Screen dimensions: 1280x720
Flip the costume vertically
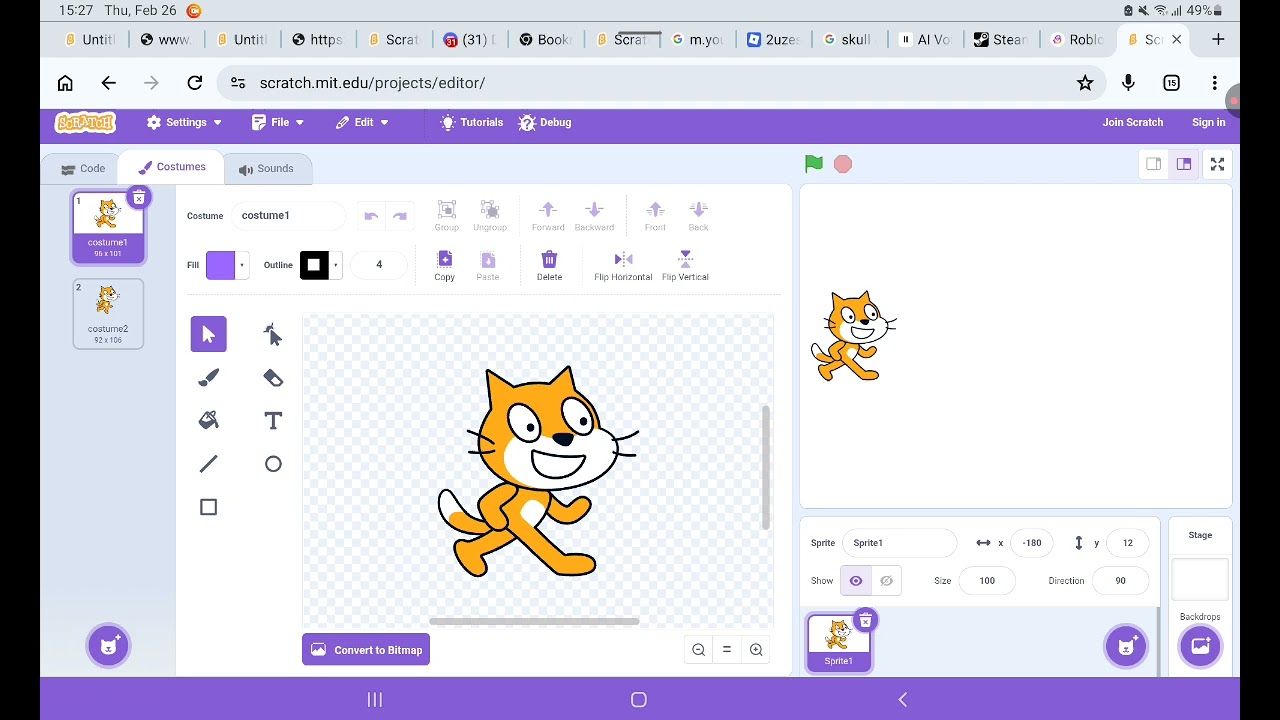[x=685, y=265]
